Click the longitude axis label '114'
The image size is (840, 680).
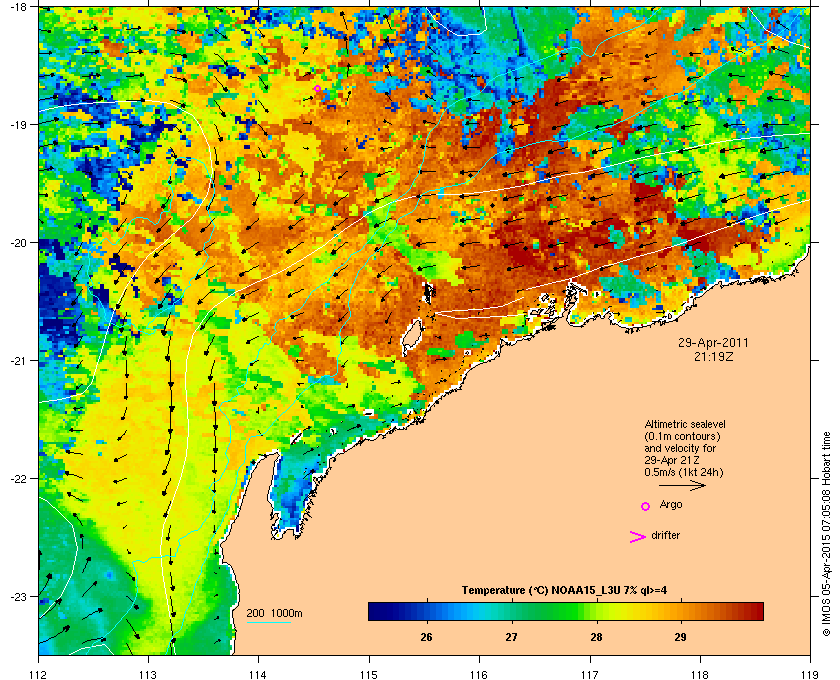258,674
